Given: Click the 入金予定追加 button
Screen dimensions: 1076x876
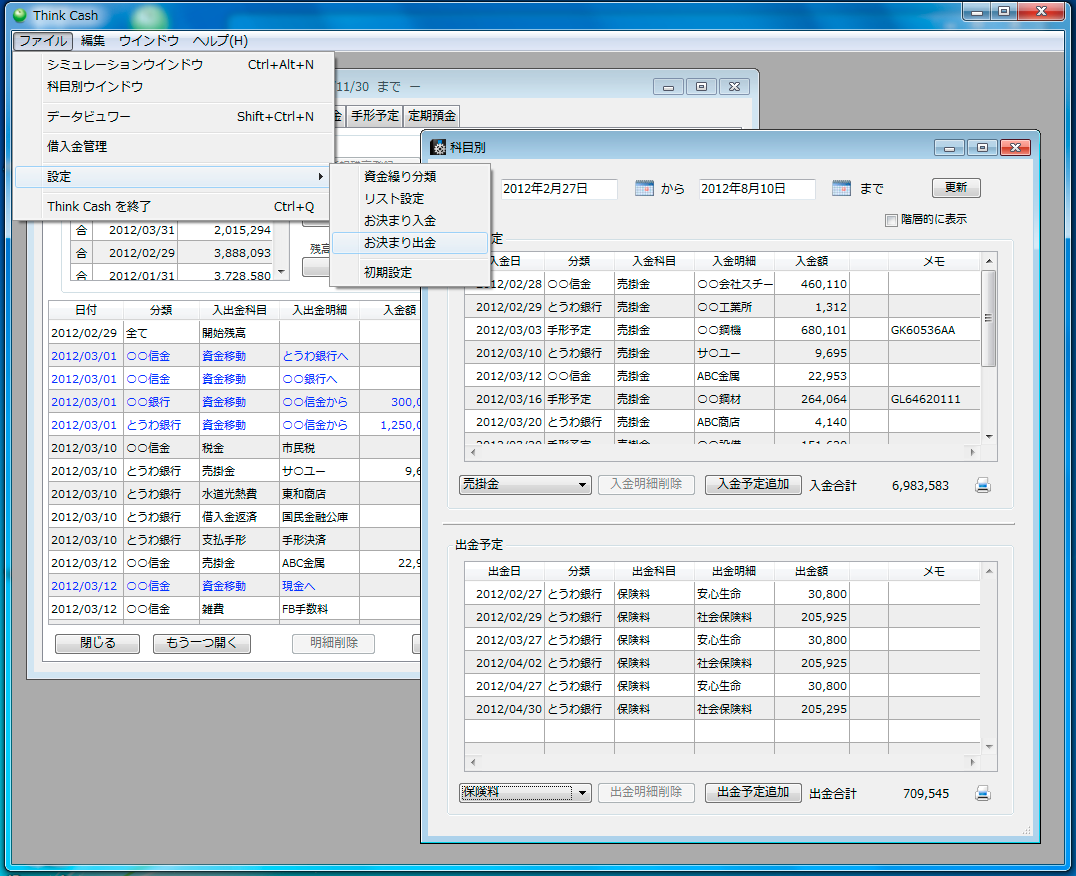Looking at the screenshot, I should tap(753, 484).
